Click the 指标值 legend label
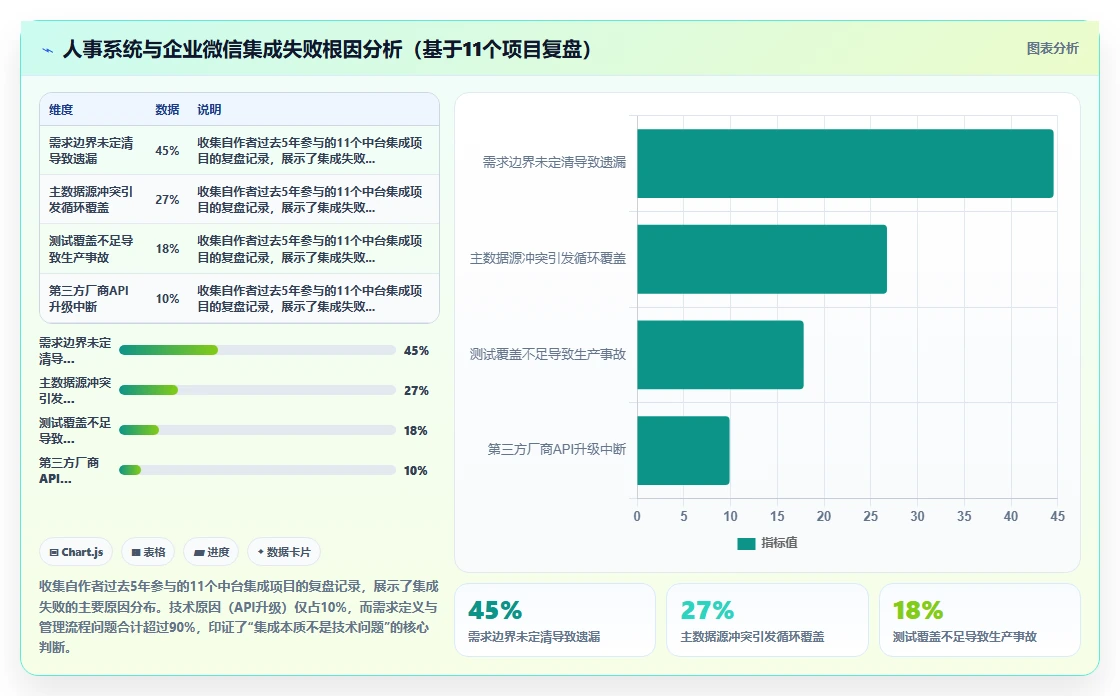The image size is (1120, 696). point(779,543)
